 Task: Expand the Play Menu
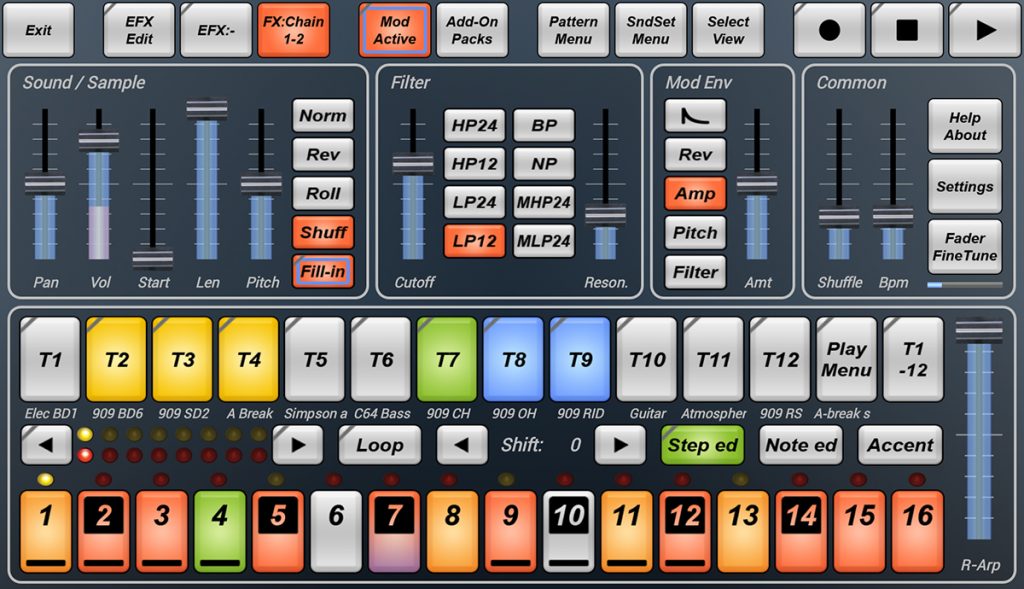(x=846, y=360)
